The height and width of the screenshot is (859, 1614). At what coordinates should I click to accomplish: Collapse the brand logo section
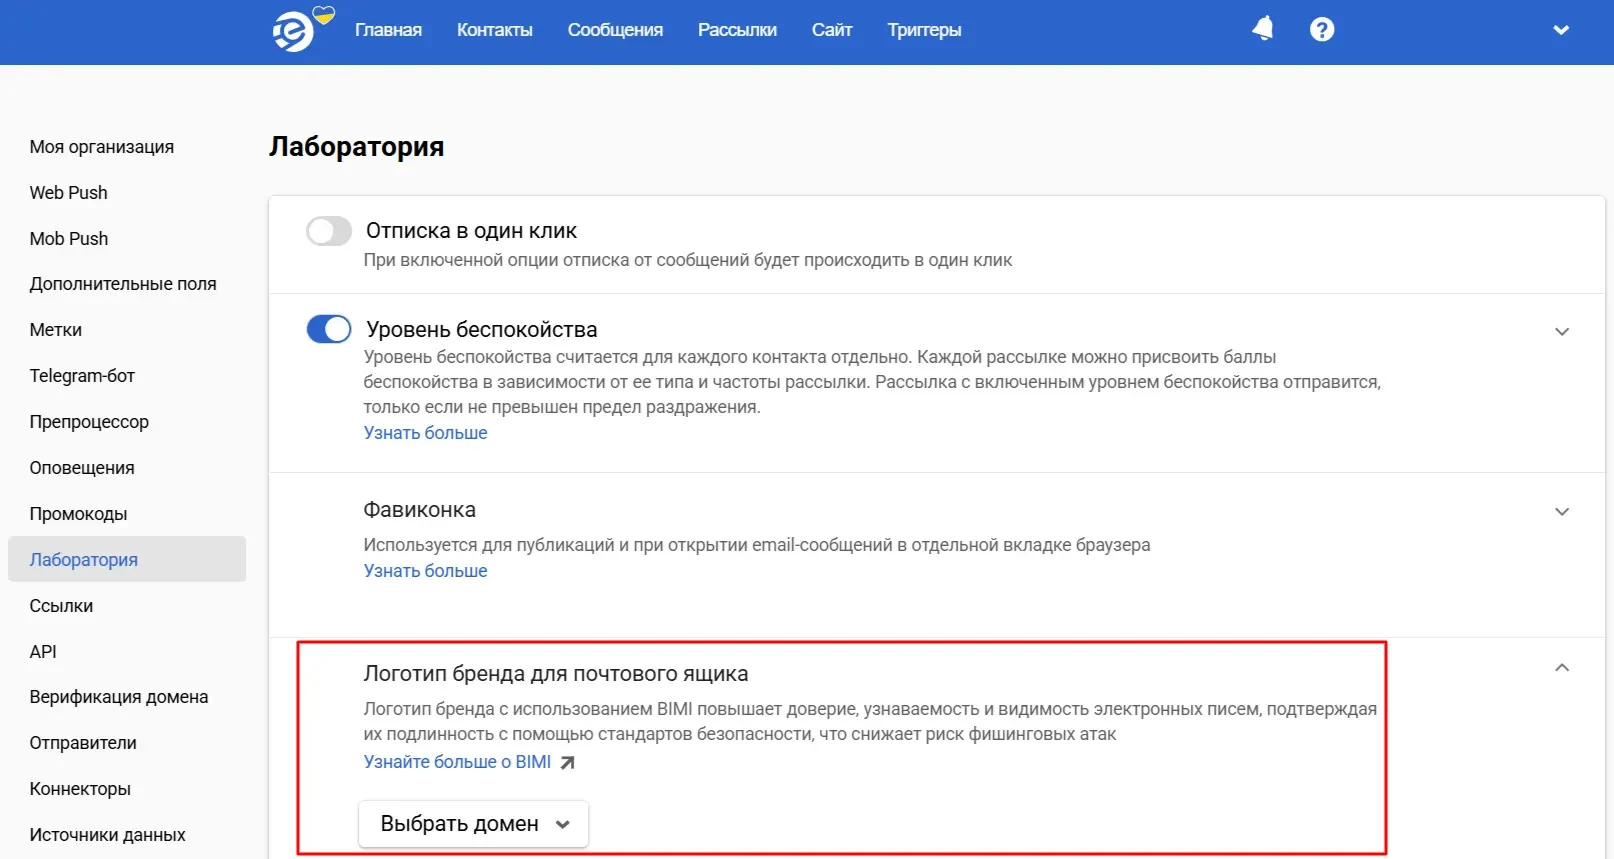click(1561, 668)
